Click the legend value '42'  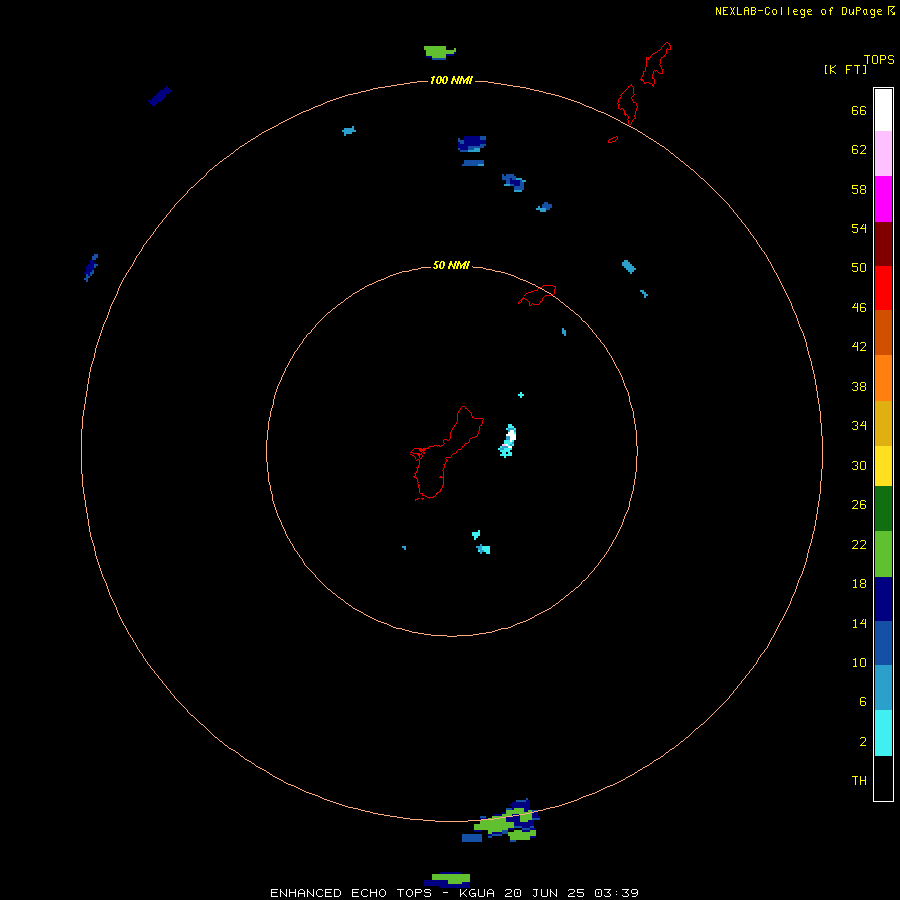click(x=859, y=347)
